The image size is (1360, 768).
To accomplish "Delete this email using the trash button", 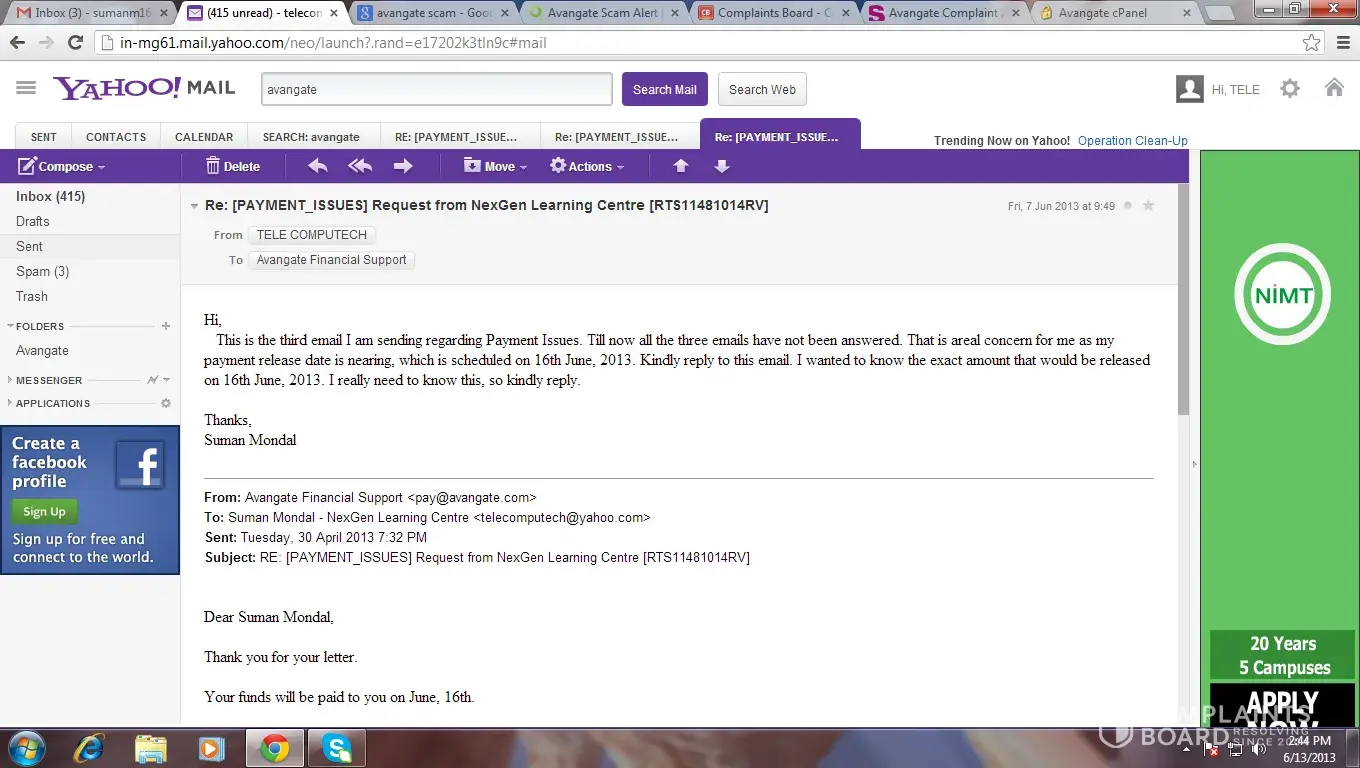I will point(232,166).
